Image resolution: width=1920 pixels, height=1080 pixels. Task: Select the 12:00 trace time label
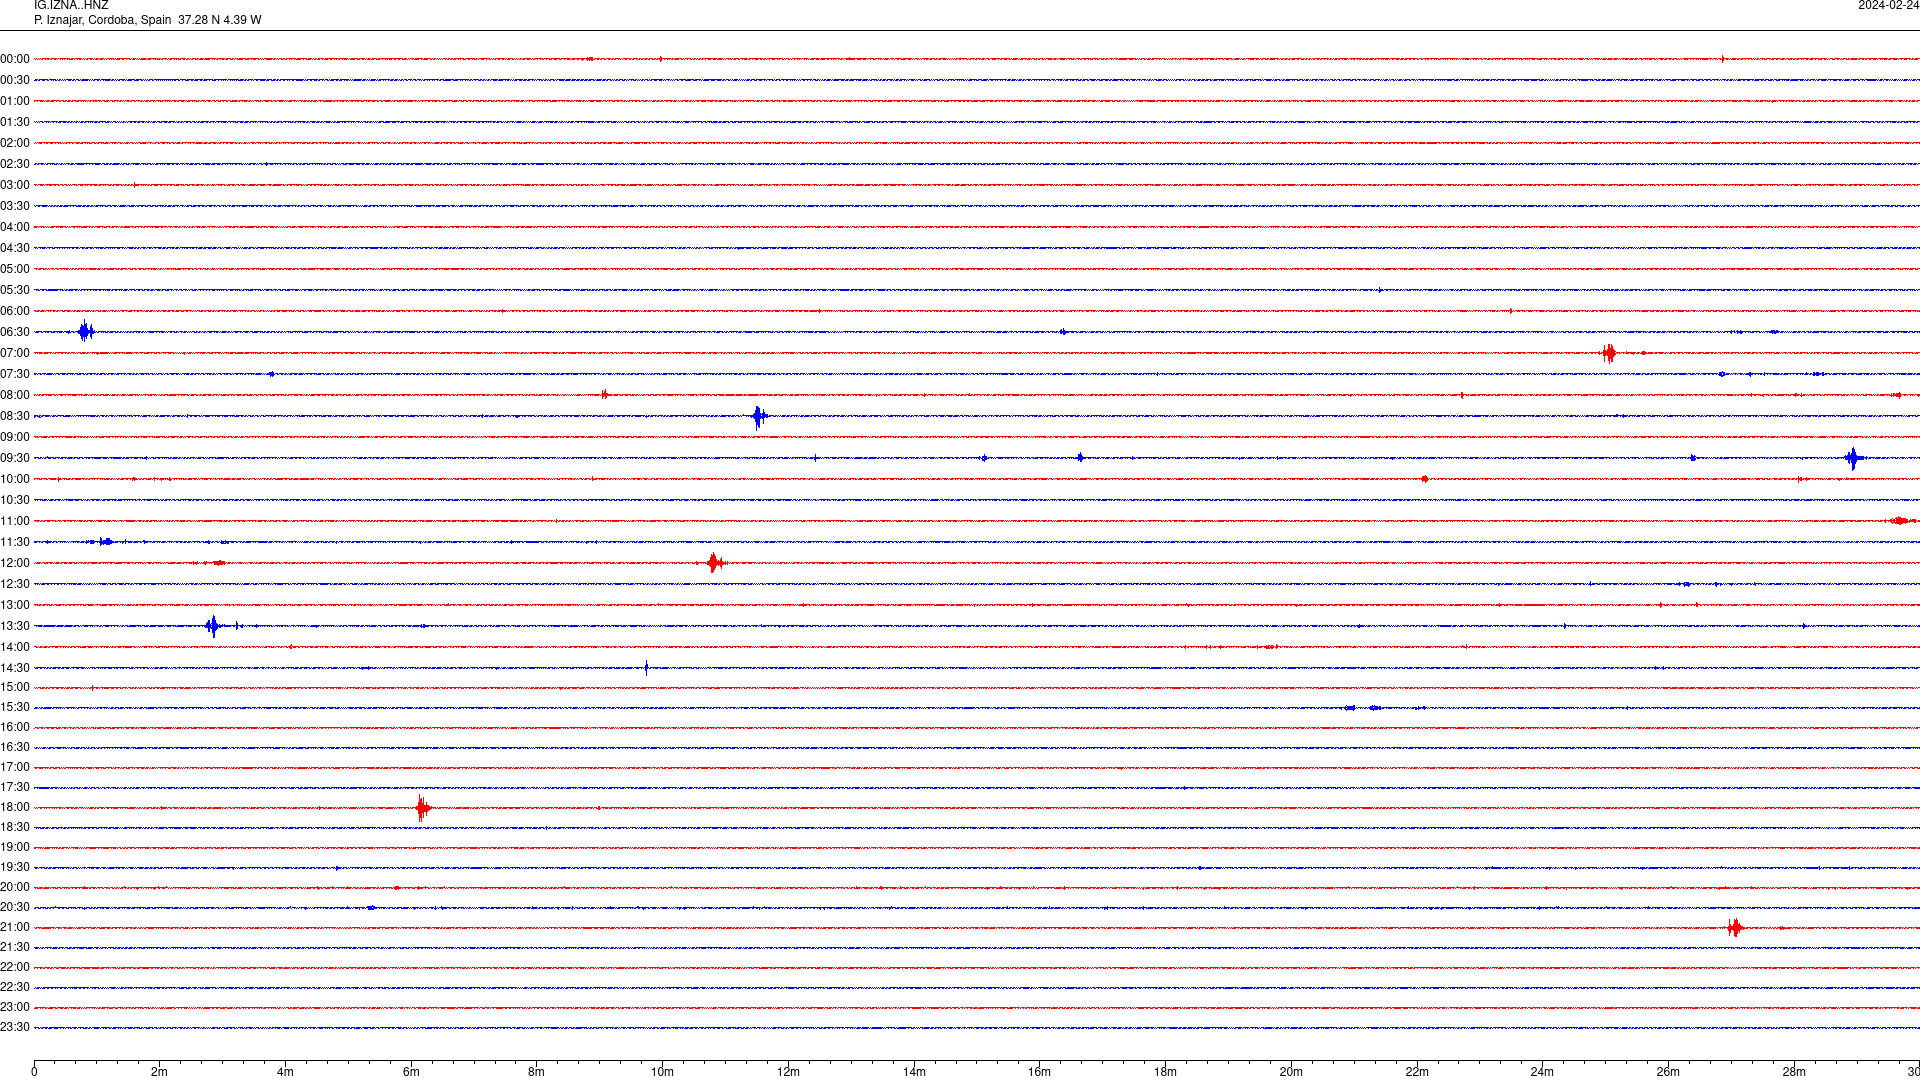[15, 563]
